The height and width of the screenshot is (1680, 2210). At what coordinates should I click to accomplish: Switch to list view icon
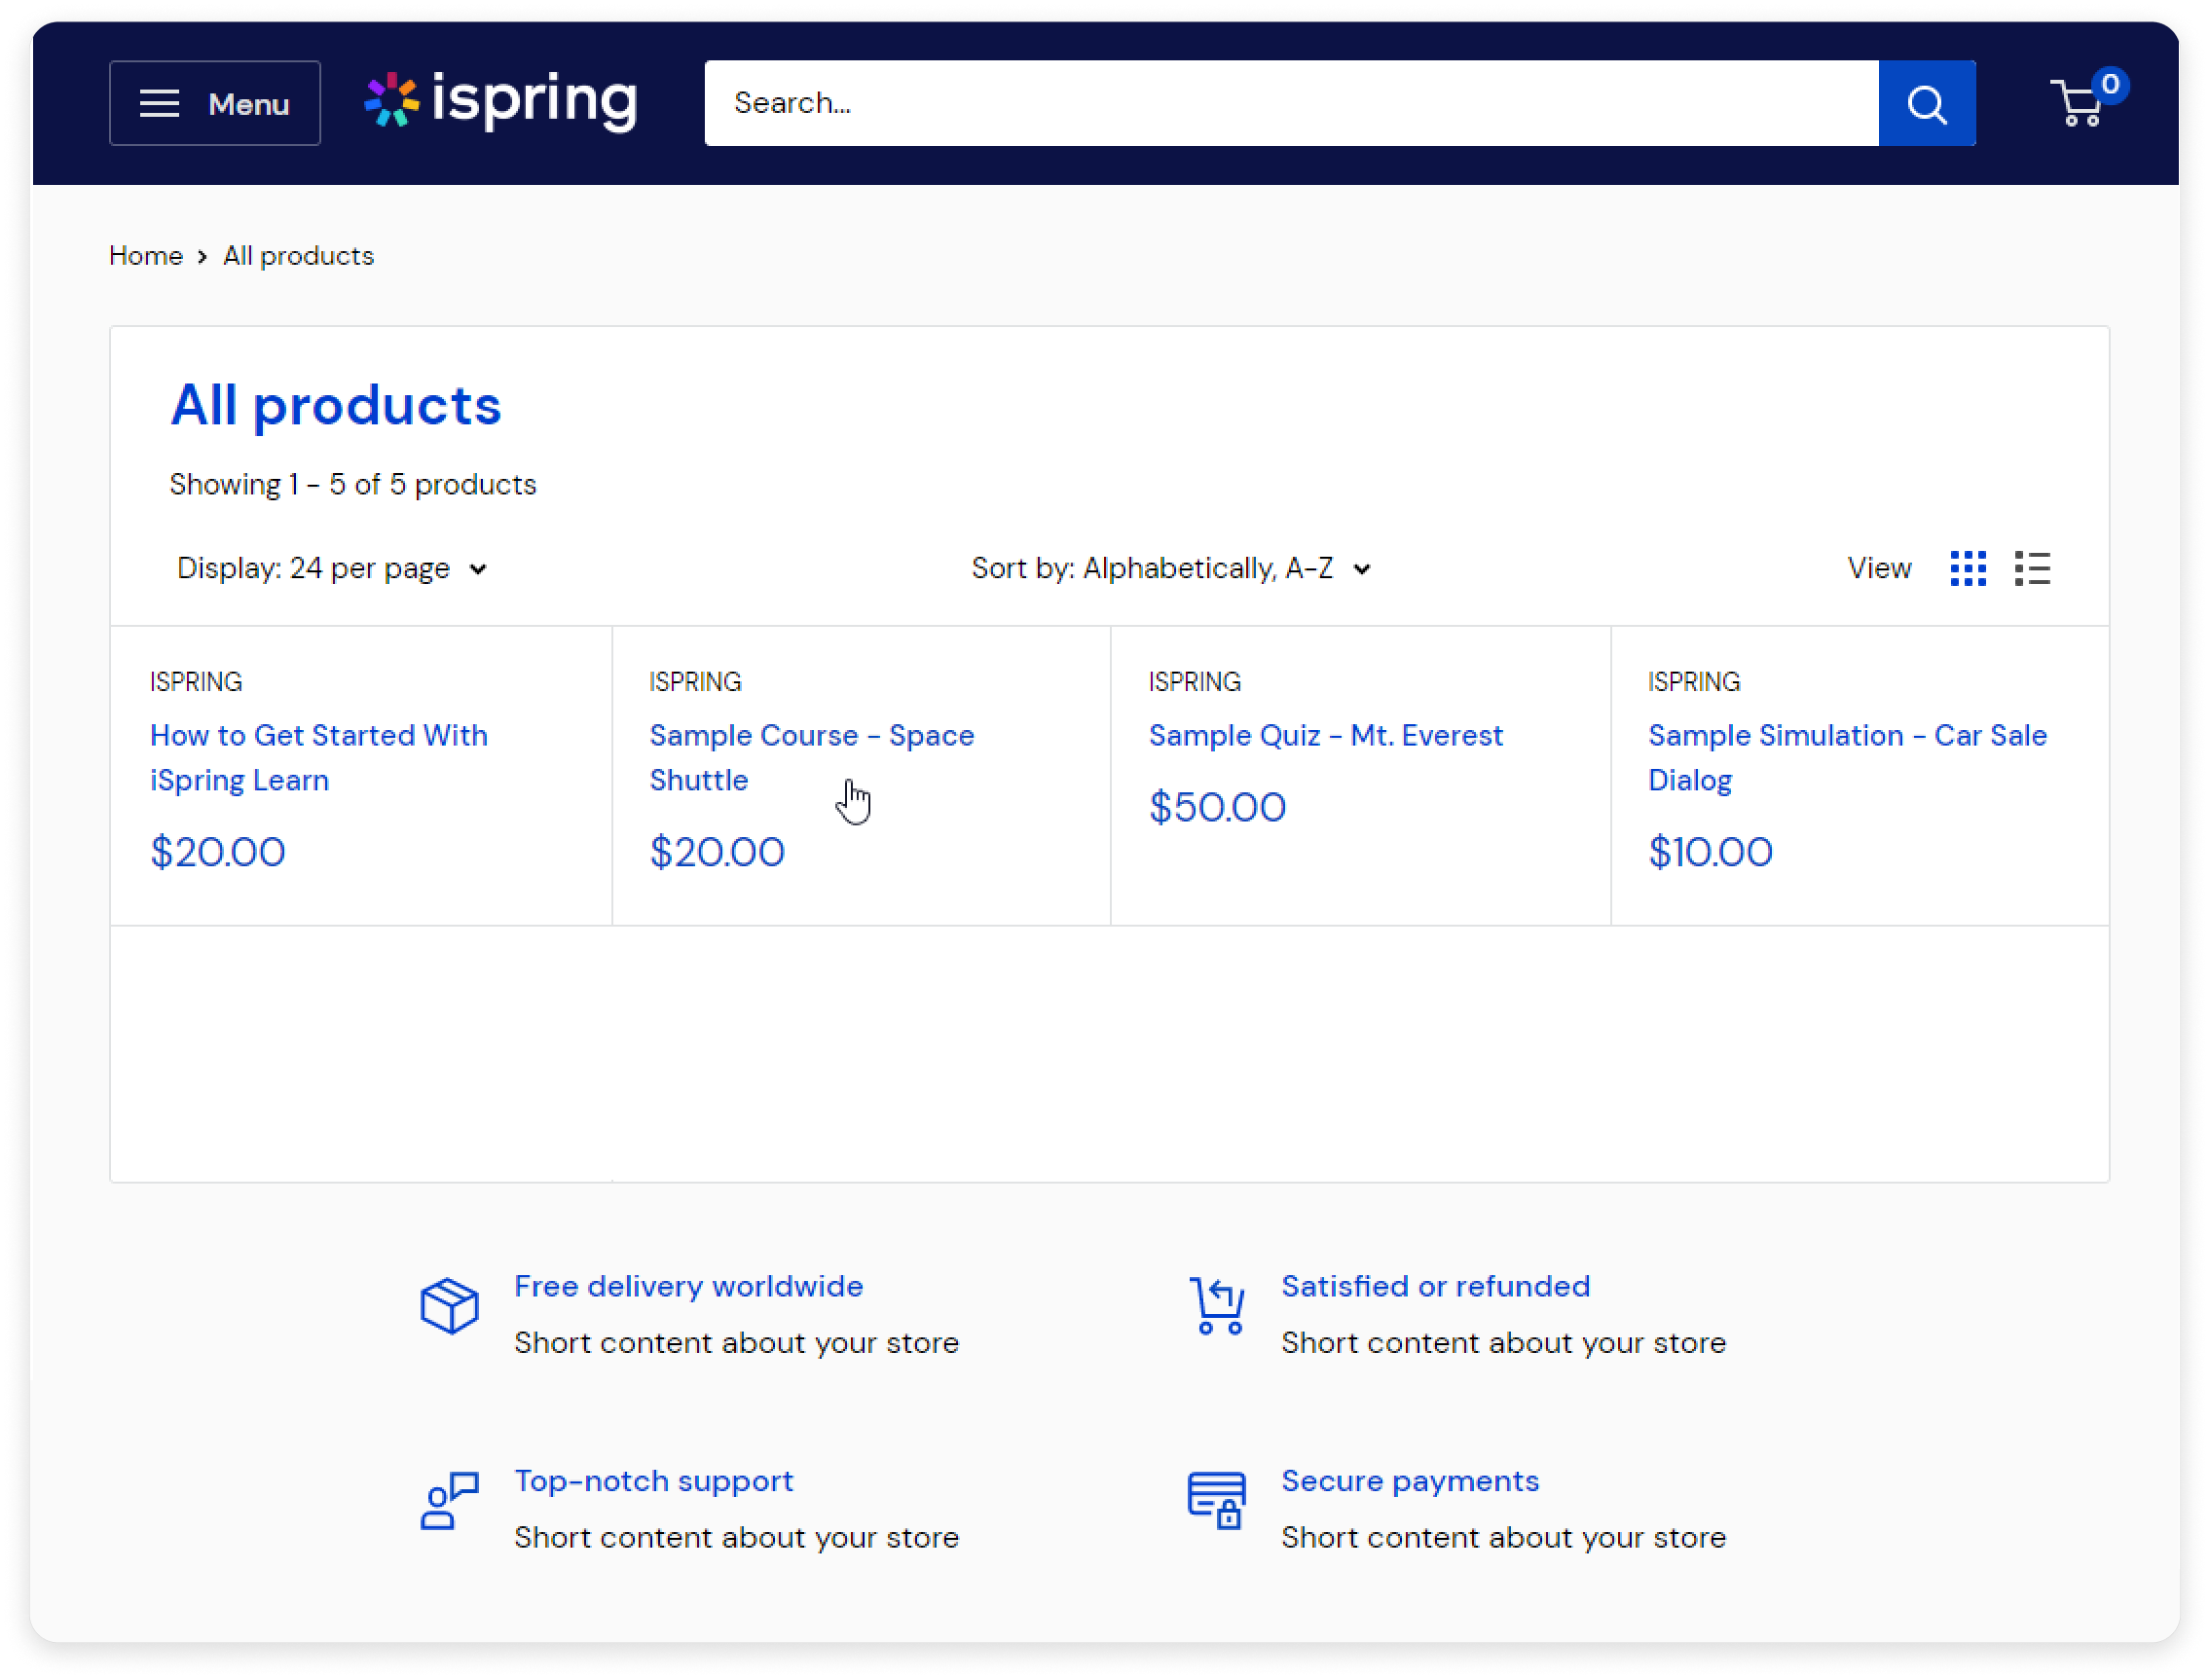2031,568
